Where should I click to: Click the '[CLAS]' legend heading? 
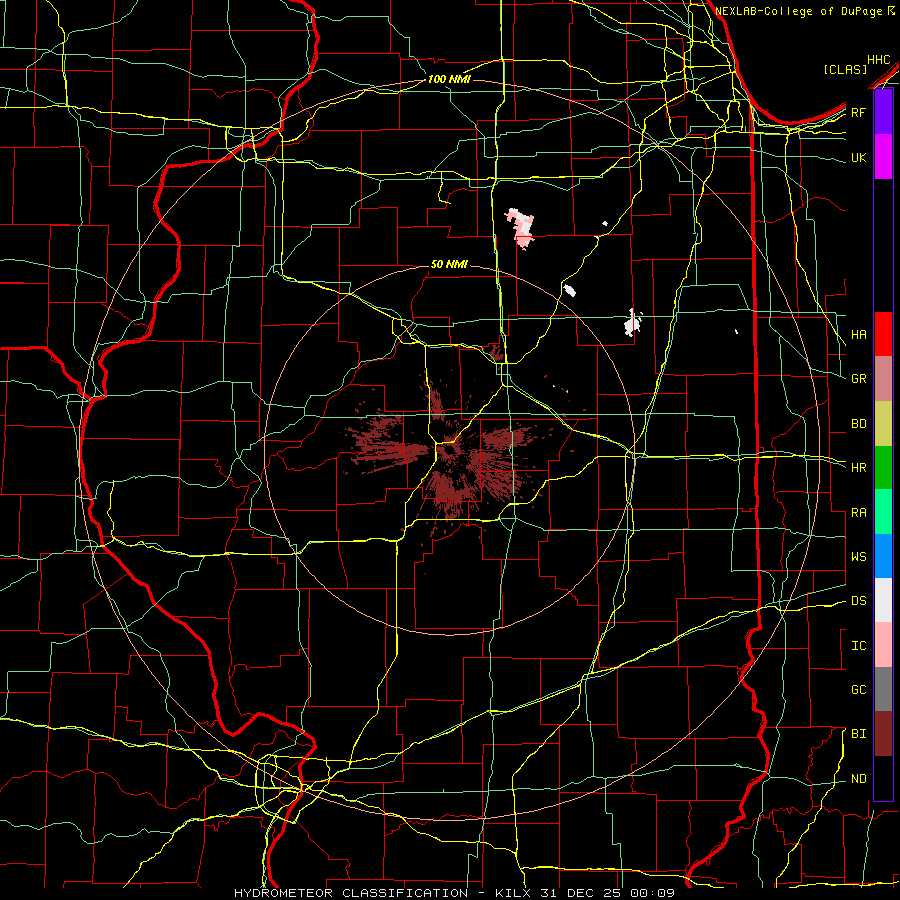point(845,69)
